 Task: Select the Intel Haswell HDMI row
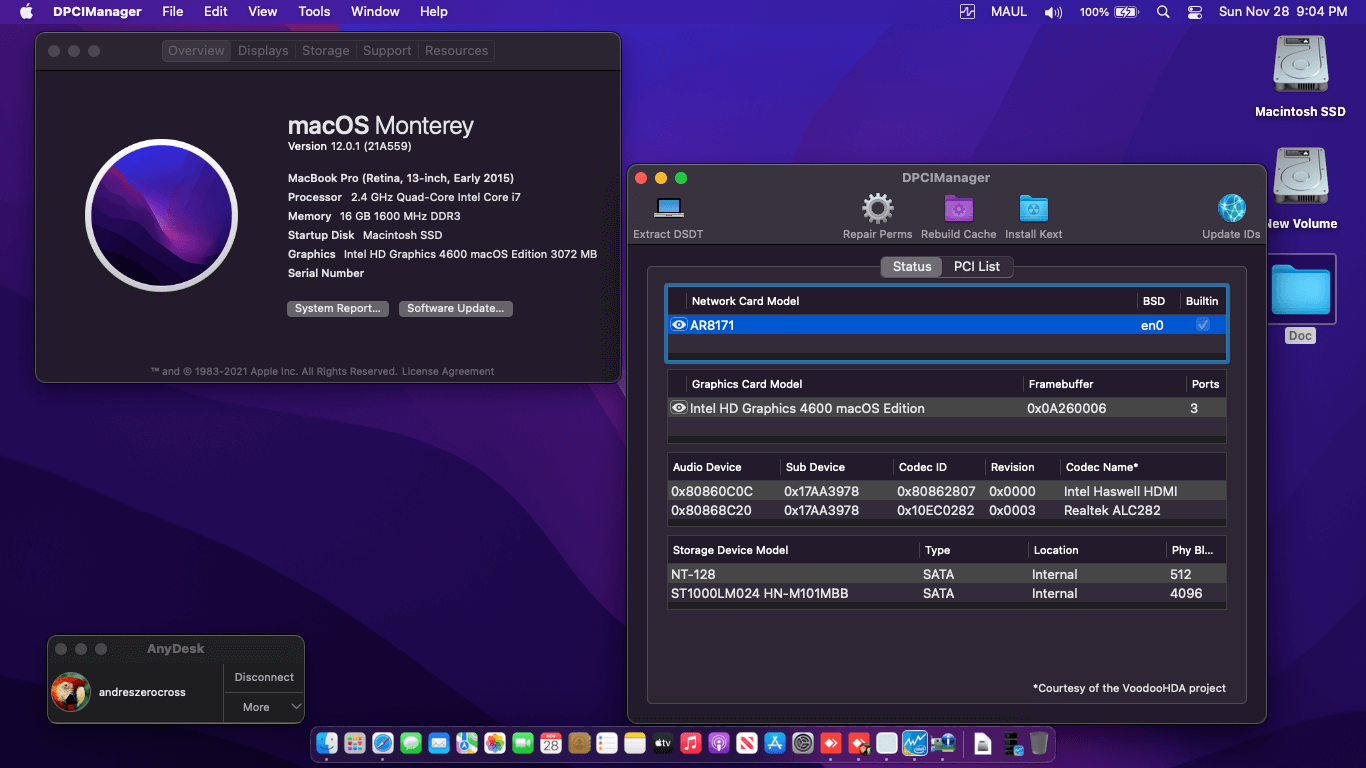tap(946, 491)
